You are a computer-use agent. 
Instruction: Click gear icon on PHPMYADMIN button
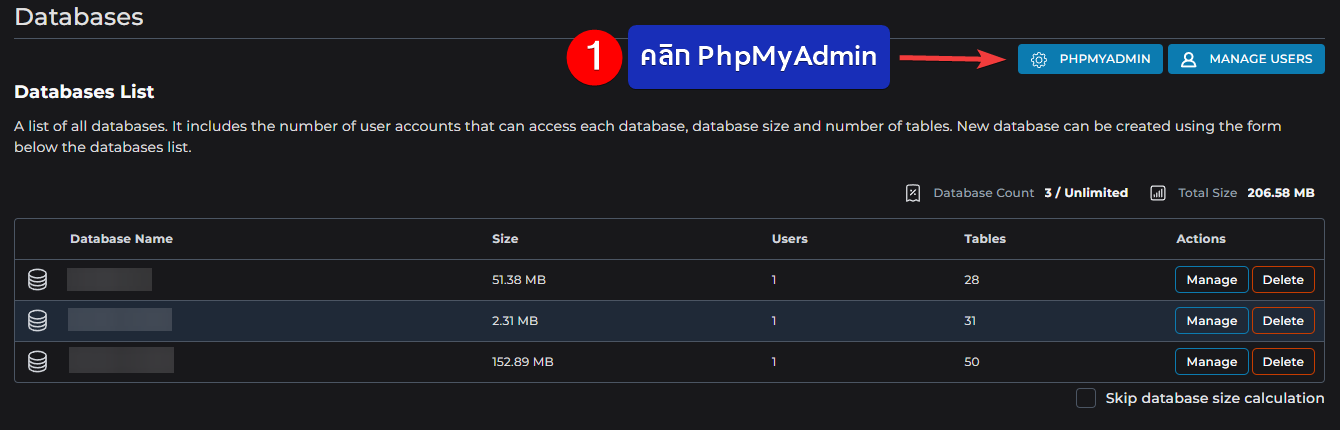1039,60
